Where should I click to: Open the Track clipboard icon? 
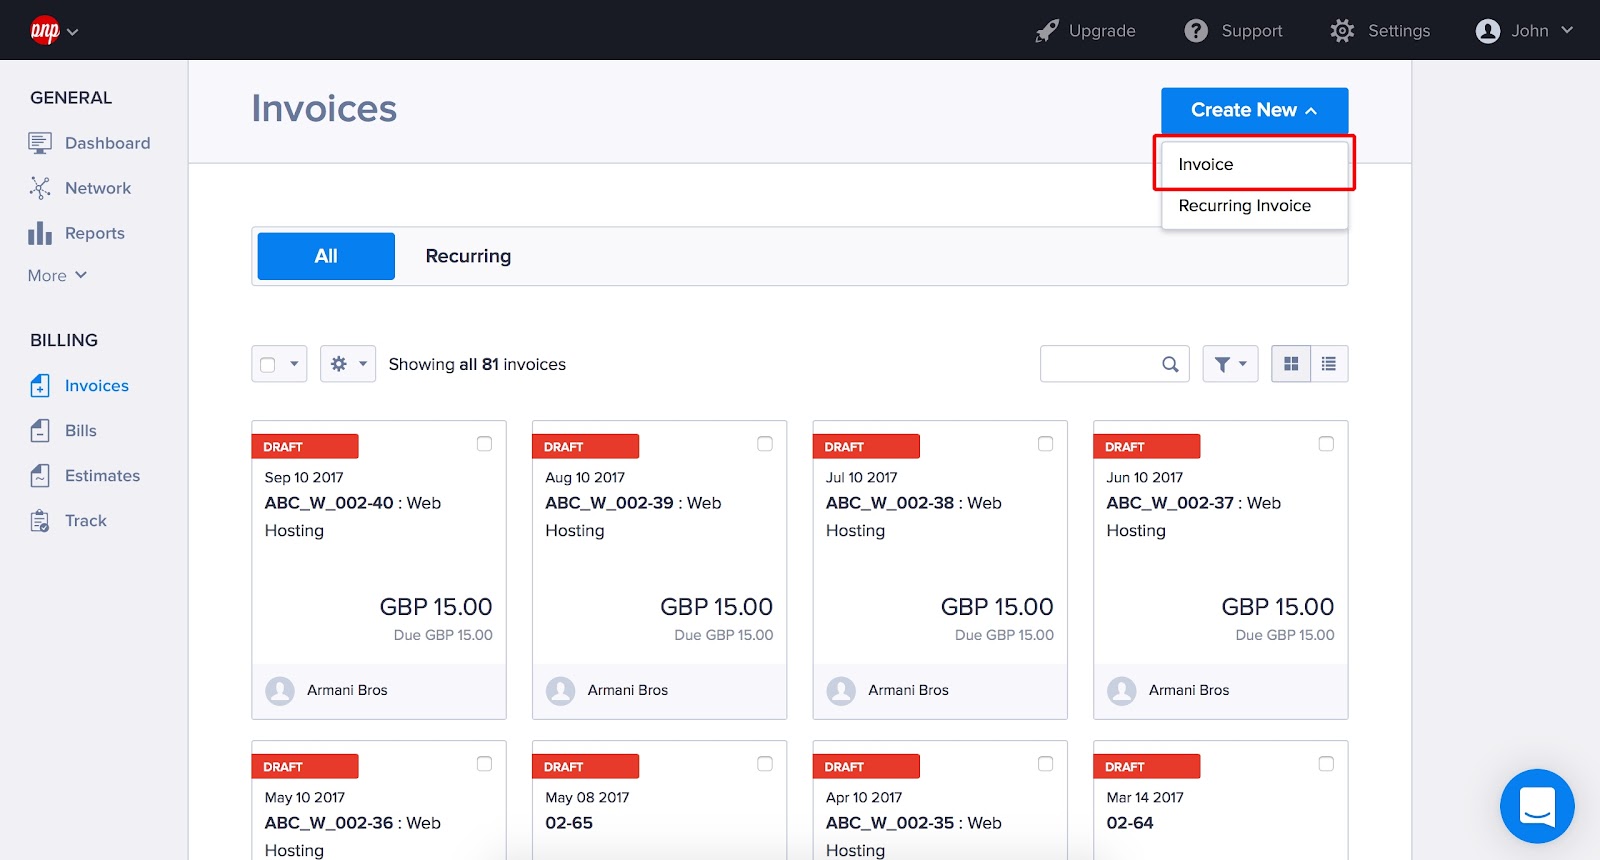click(40, 521)
